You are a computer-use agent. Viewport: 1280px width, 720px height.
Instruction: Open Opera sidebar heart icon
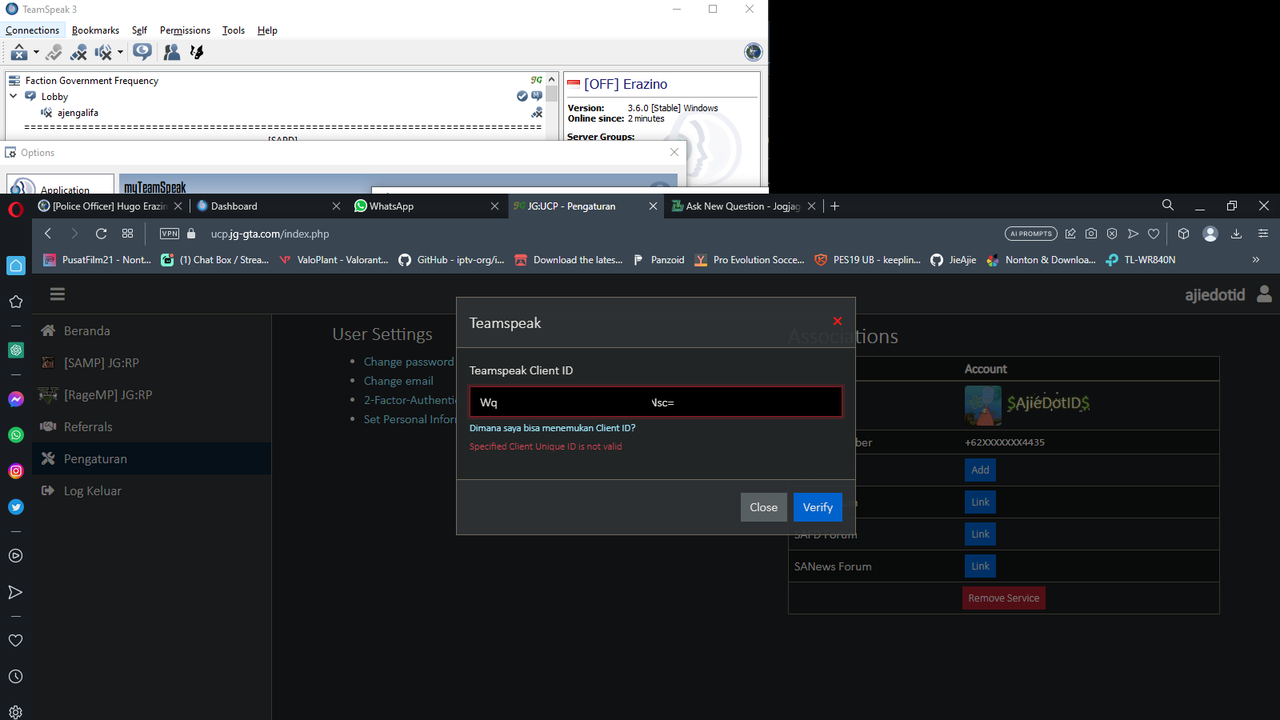pos(16,641)
